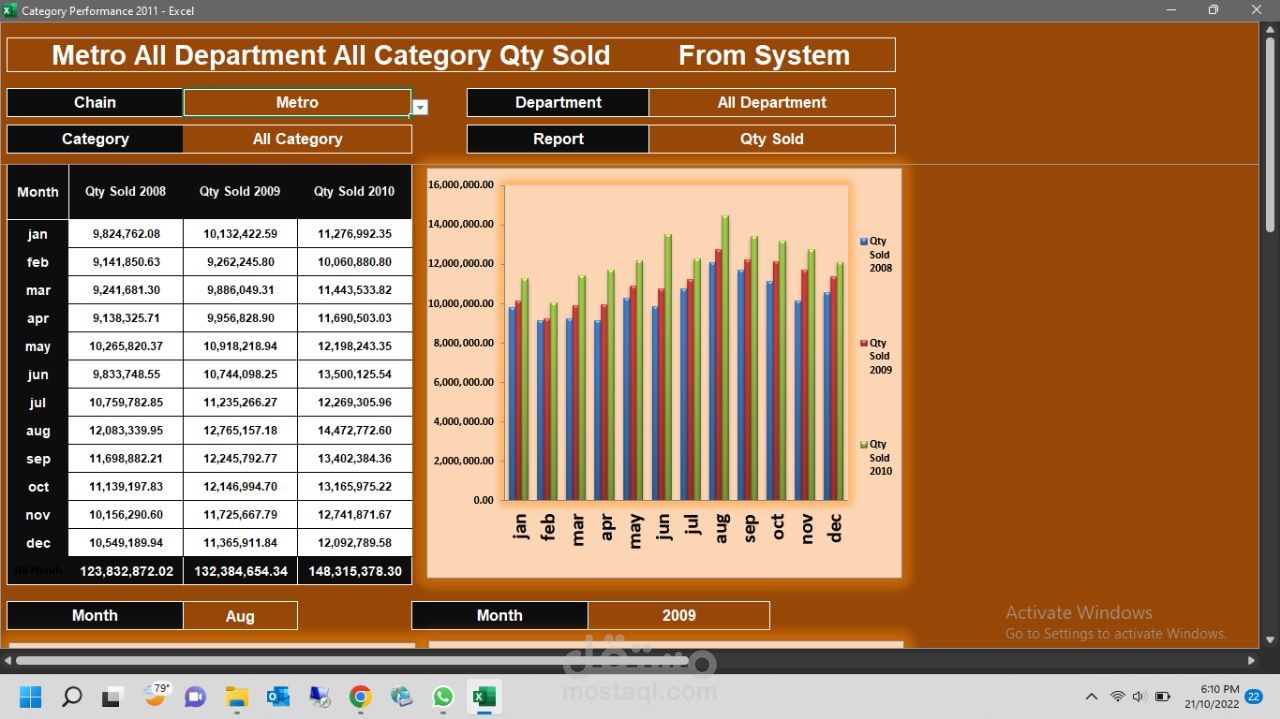Select the All Category value cell
The image size is (1280, 719).
coord(297,139)
